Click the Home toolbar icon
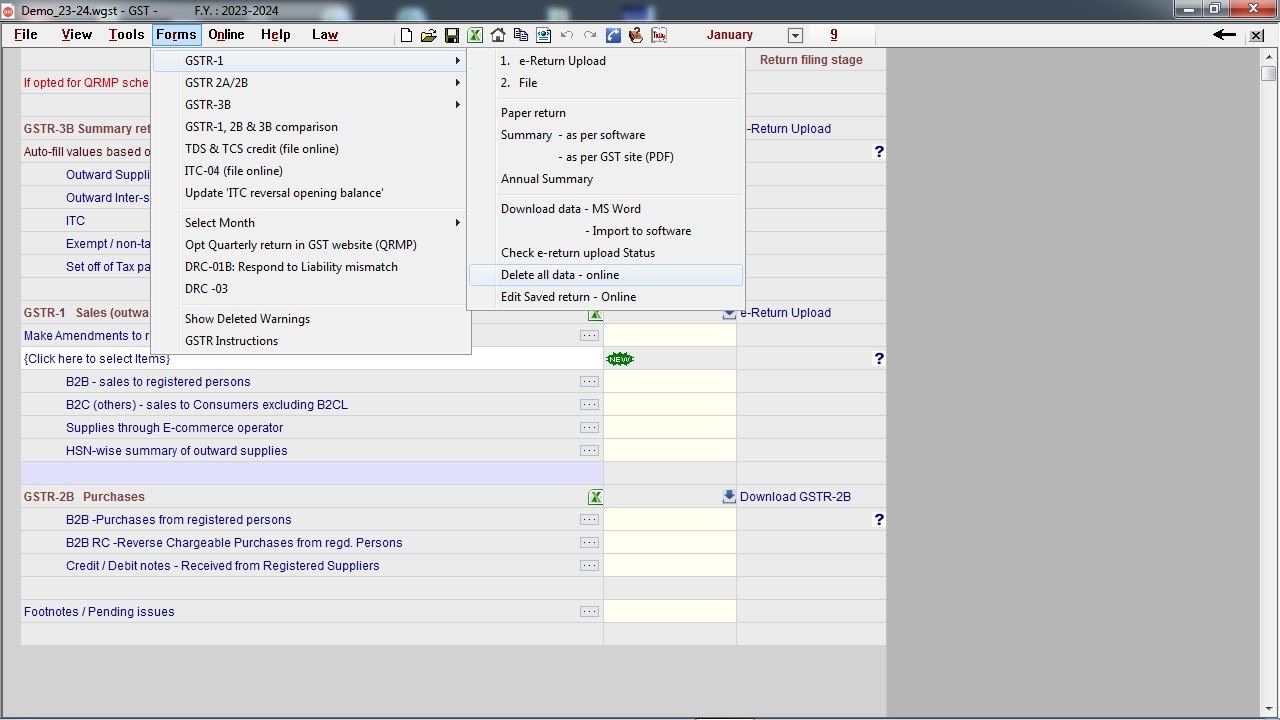Viewport: 1280px width, 720px height. point(498,35)
